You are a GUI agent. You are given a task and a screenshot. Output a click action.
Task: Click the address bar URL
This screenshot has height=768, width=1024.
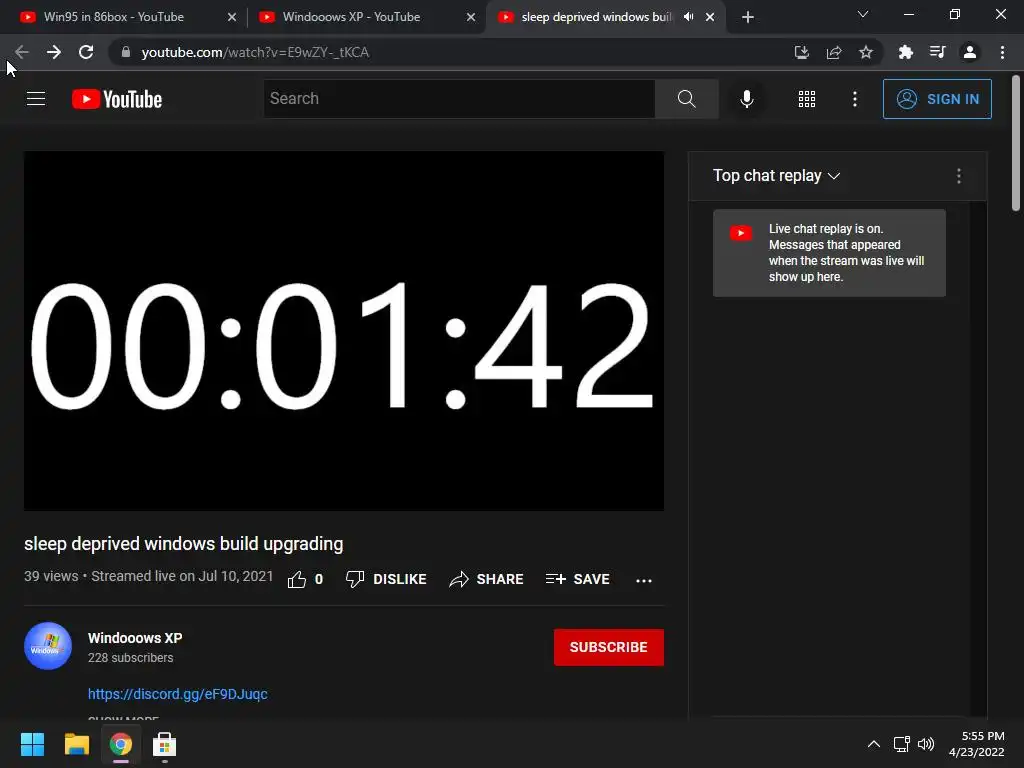255,52
